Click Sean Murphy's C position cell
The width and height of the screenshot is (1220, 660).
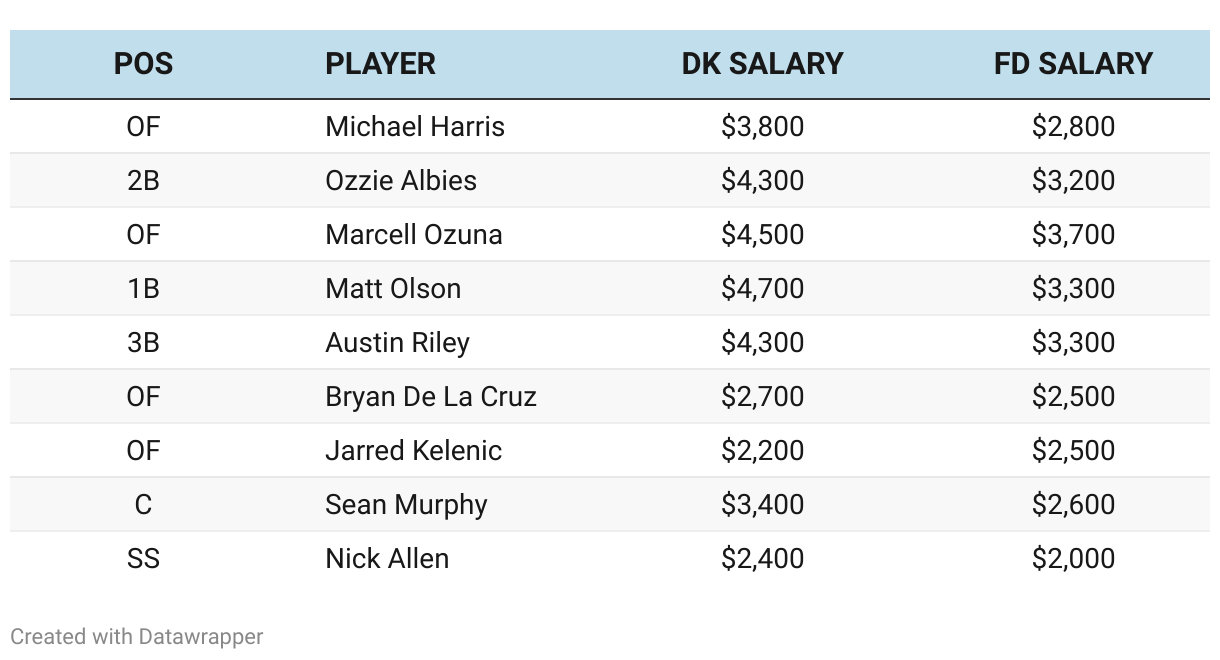[x=143, y=504]
